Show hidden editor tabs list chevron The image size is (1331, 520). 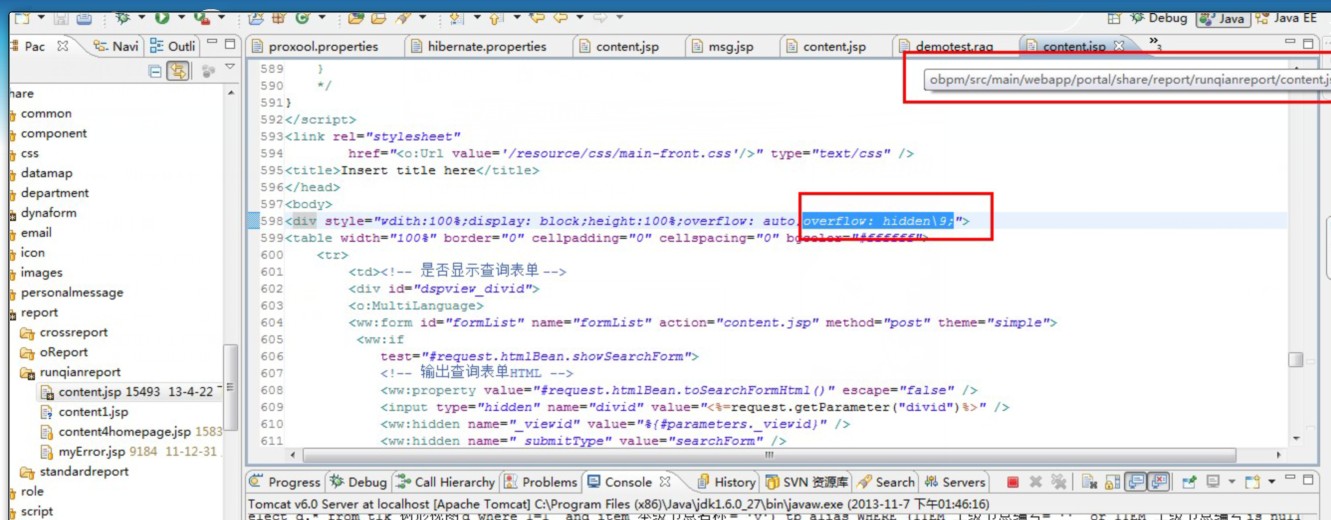(1155, 44)
